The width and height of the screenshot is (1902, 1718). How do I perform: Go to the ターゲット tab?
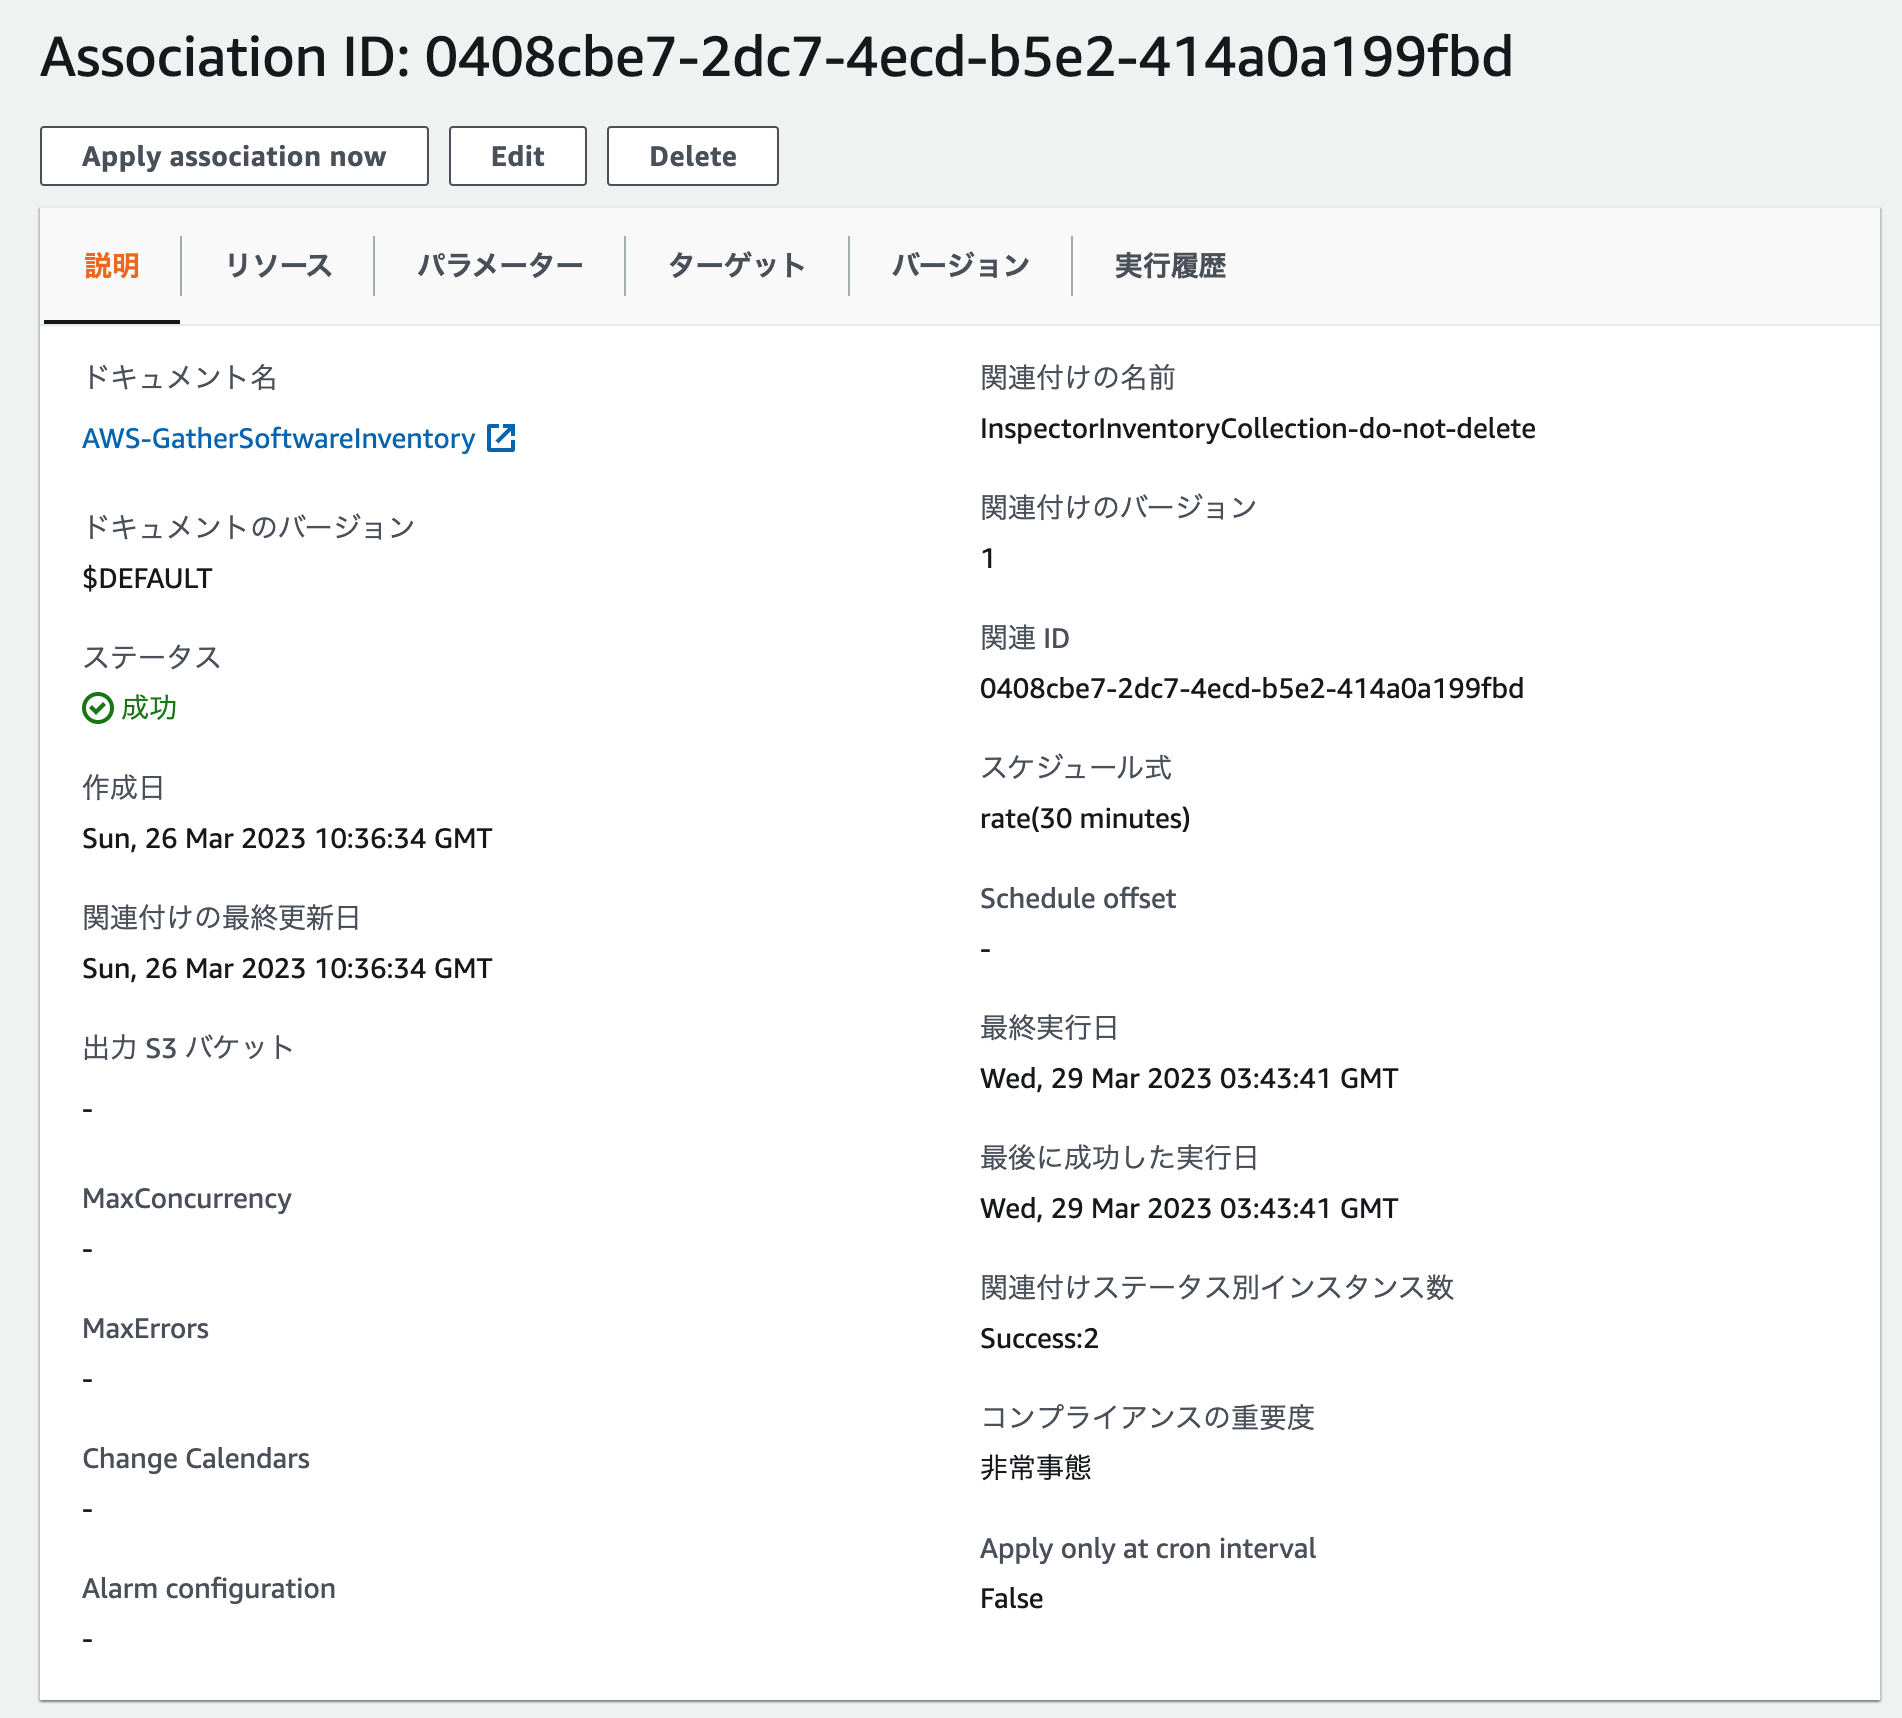pyautogui.click(x=736, y=266)
